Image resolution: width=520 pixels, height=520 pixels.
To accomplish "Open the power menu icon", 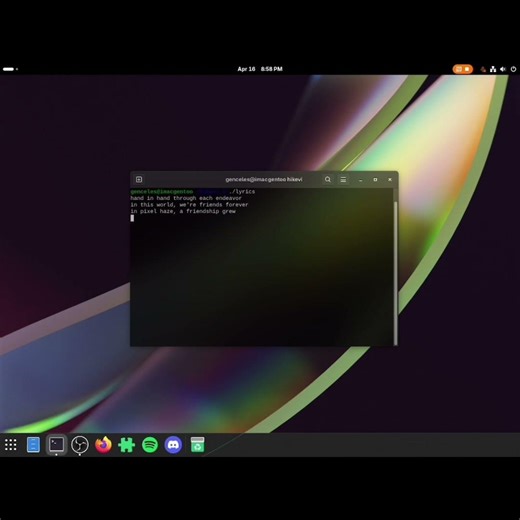I will pos(513,69).
